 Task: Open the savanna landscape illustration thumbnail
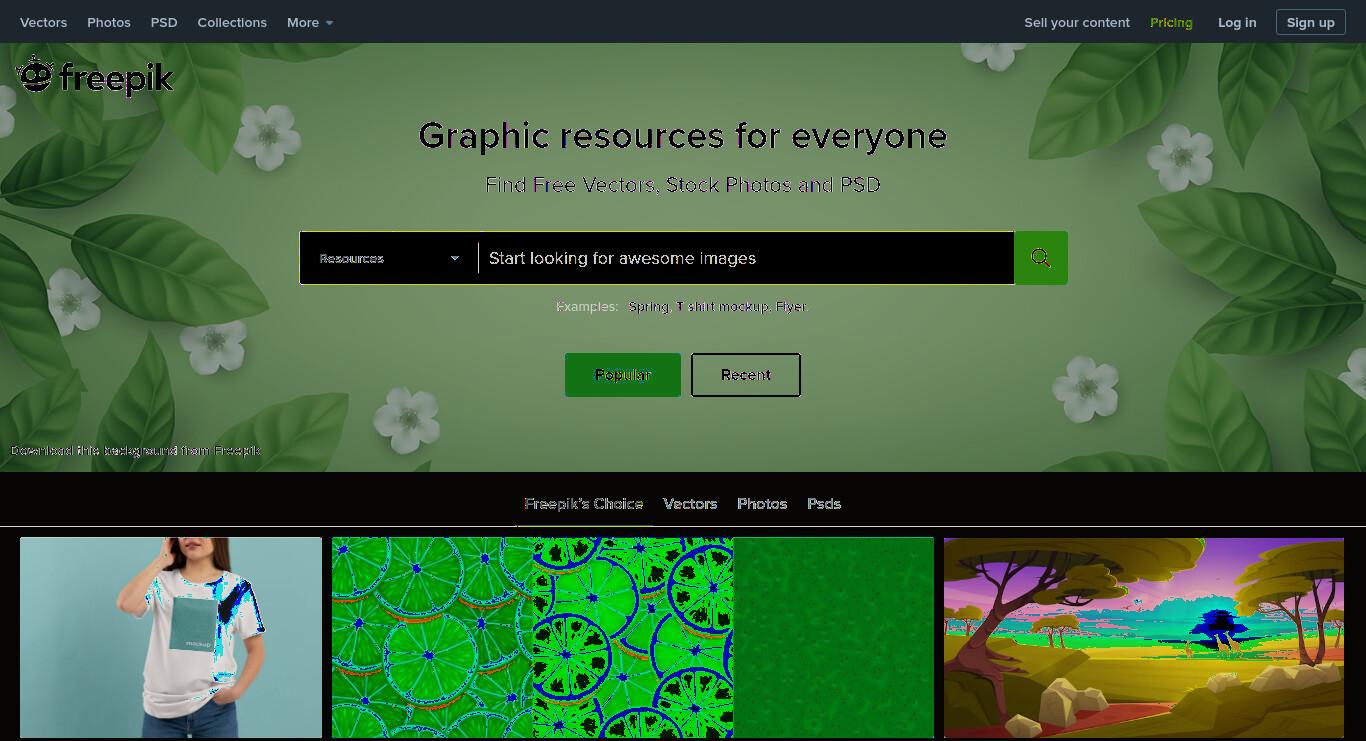tap(1144, 638)
